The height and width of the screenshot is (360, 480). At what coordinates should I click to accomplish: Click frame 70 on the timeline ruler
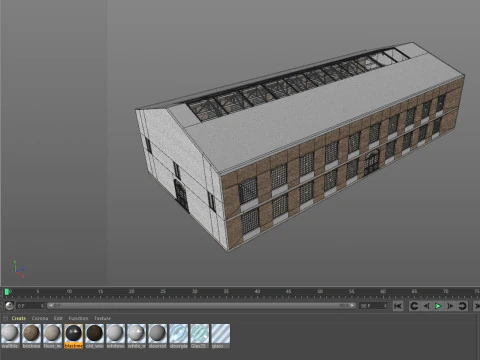pos(446,292)
